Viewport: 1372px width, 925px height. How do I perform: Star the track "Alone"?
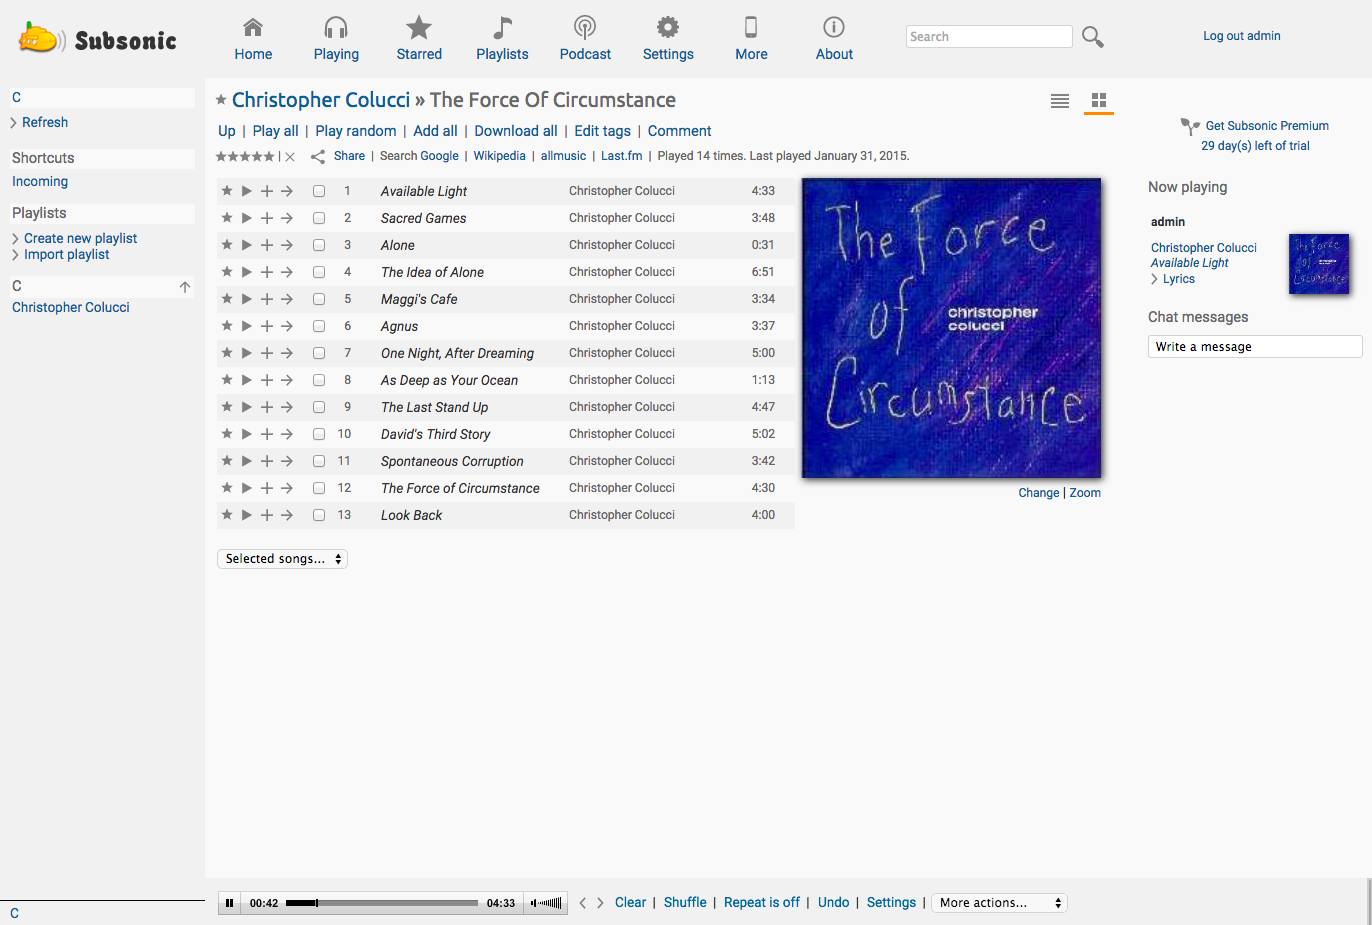click(226, 244)
